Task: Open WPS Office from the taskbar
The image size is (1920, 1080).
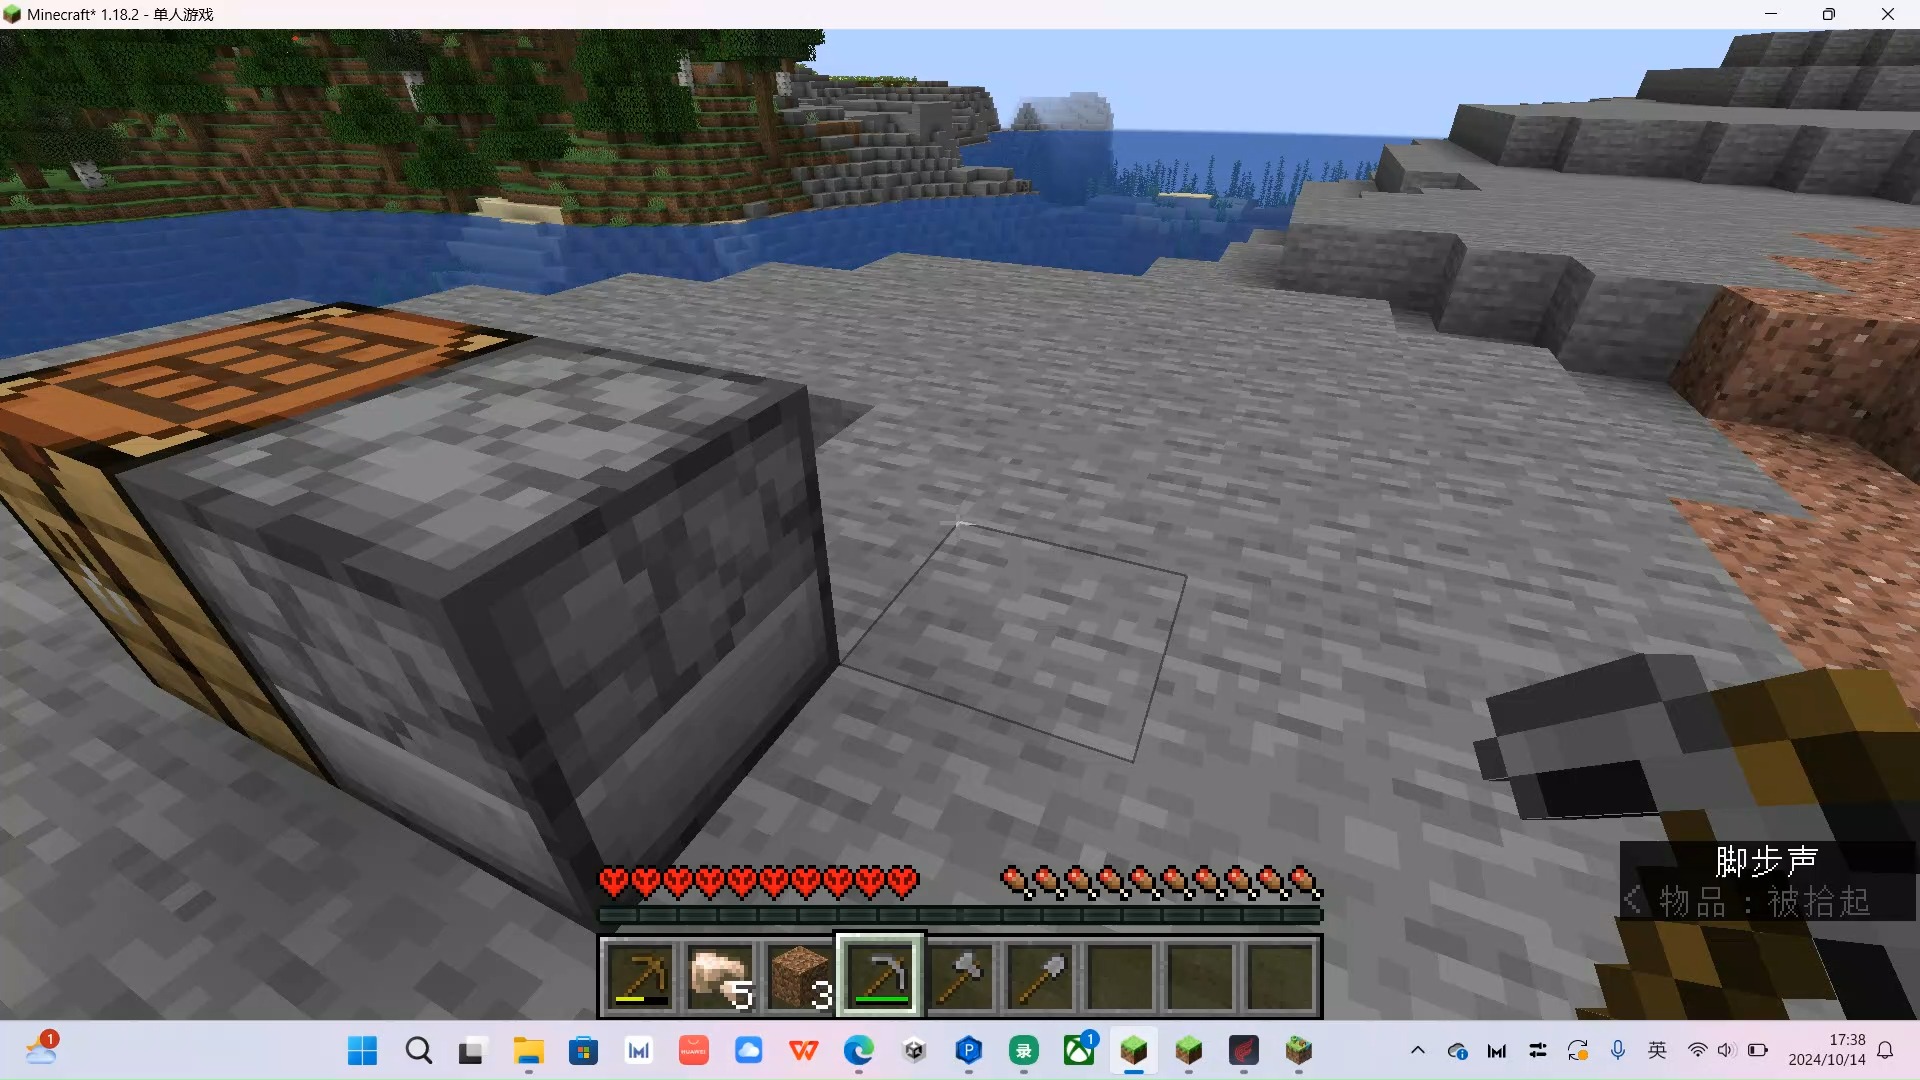Action: pos(803,1051)
